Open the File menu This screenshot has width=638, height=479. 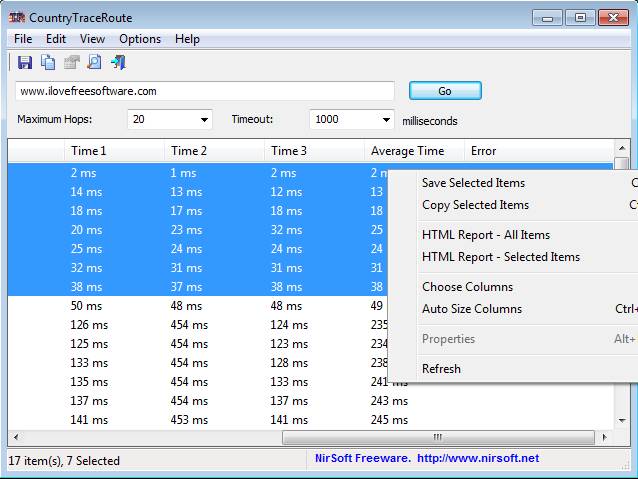coord(23,39)
